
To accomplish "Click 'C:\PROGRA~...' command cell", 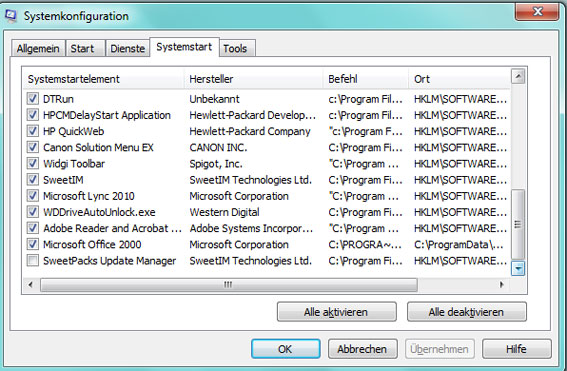I will (x=365, y=244).
